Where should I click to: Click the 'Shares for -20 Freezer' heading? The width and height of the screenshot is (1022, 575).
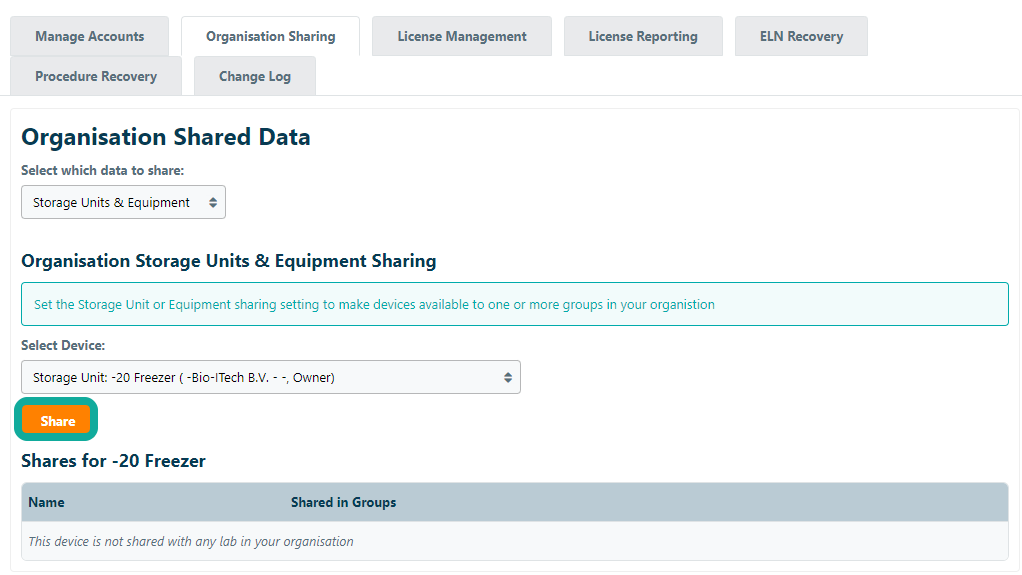pyautogui.click(x=113, y=461)
